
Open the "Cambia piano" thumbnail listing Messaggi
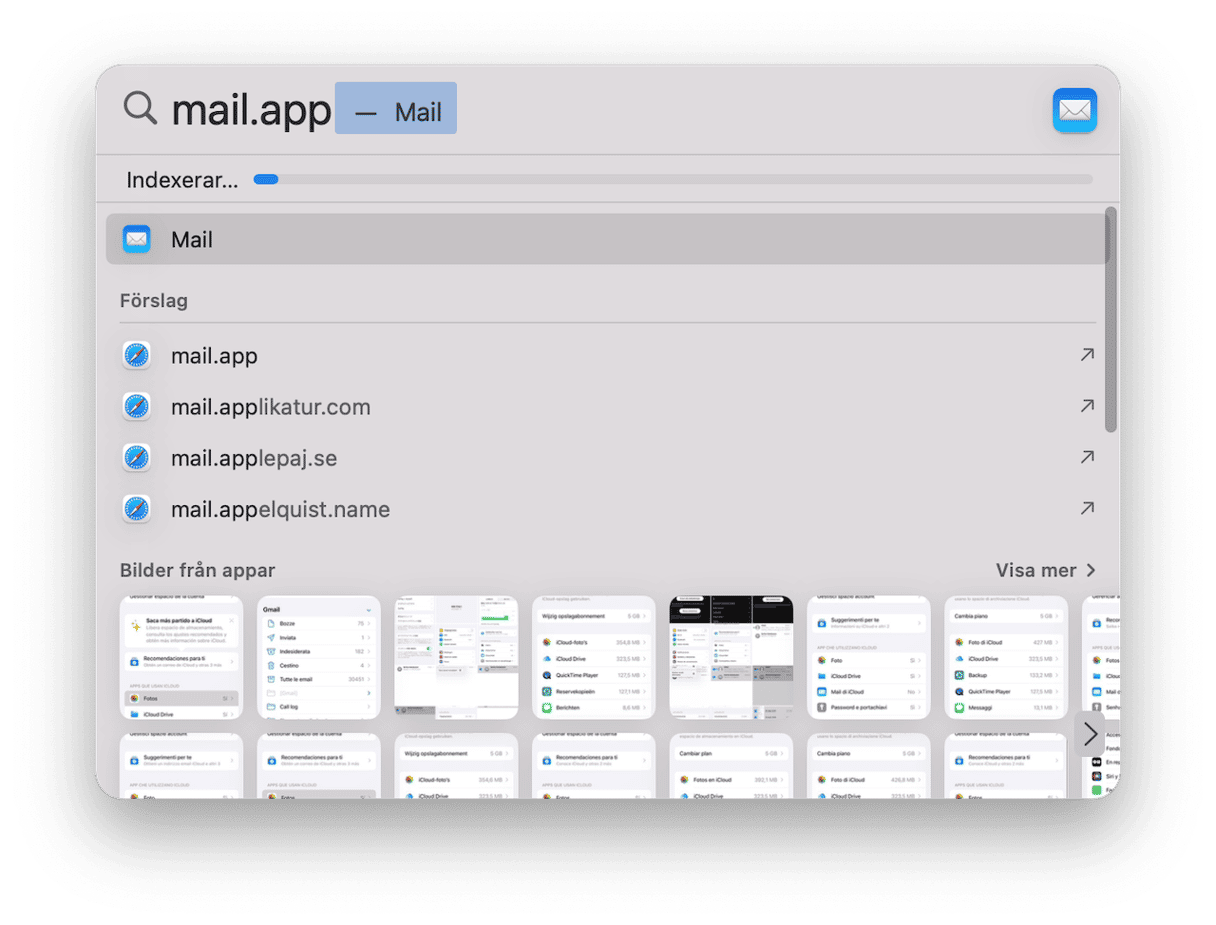(1006, 658)
